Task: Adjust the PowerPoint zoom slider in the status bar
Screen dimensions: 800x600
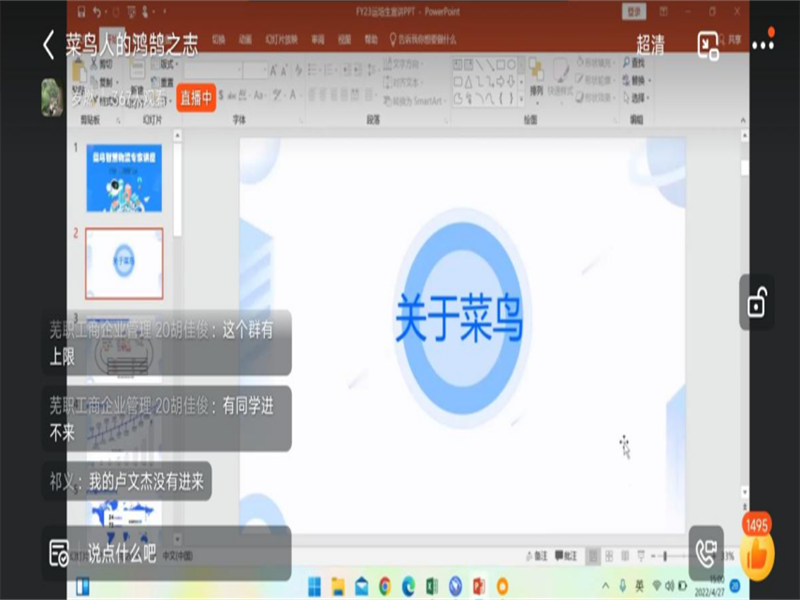Action: [665, 556]
